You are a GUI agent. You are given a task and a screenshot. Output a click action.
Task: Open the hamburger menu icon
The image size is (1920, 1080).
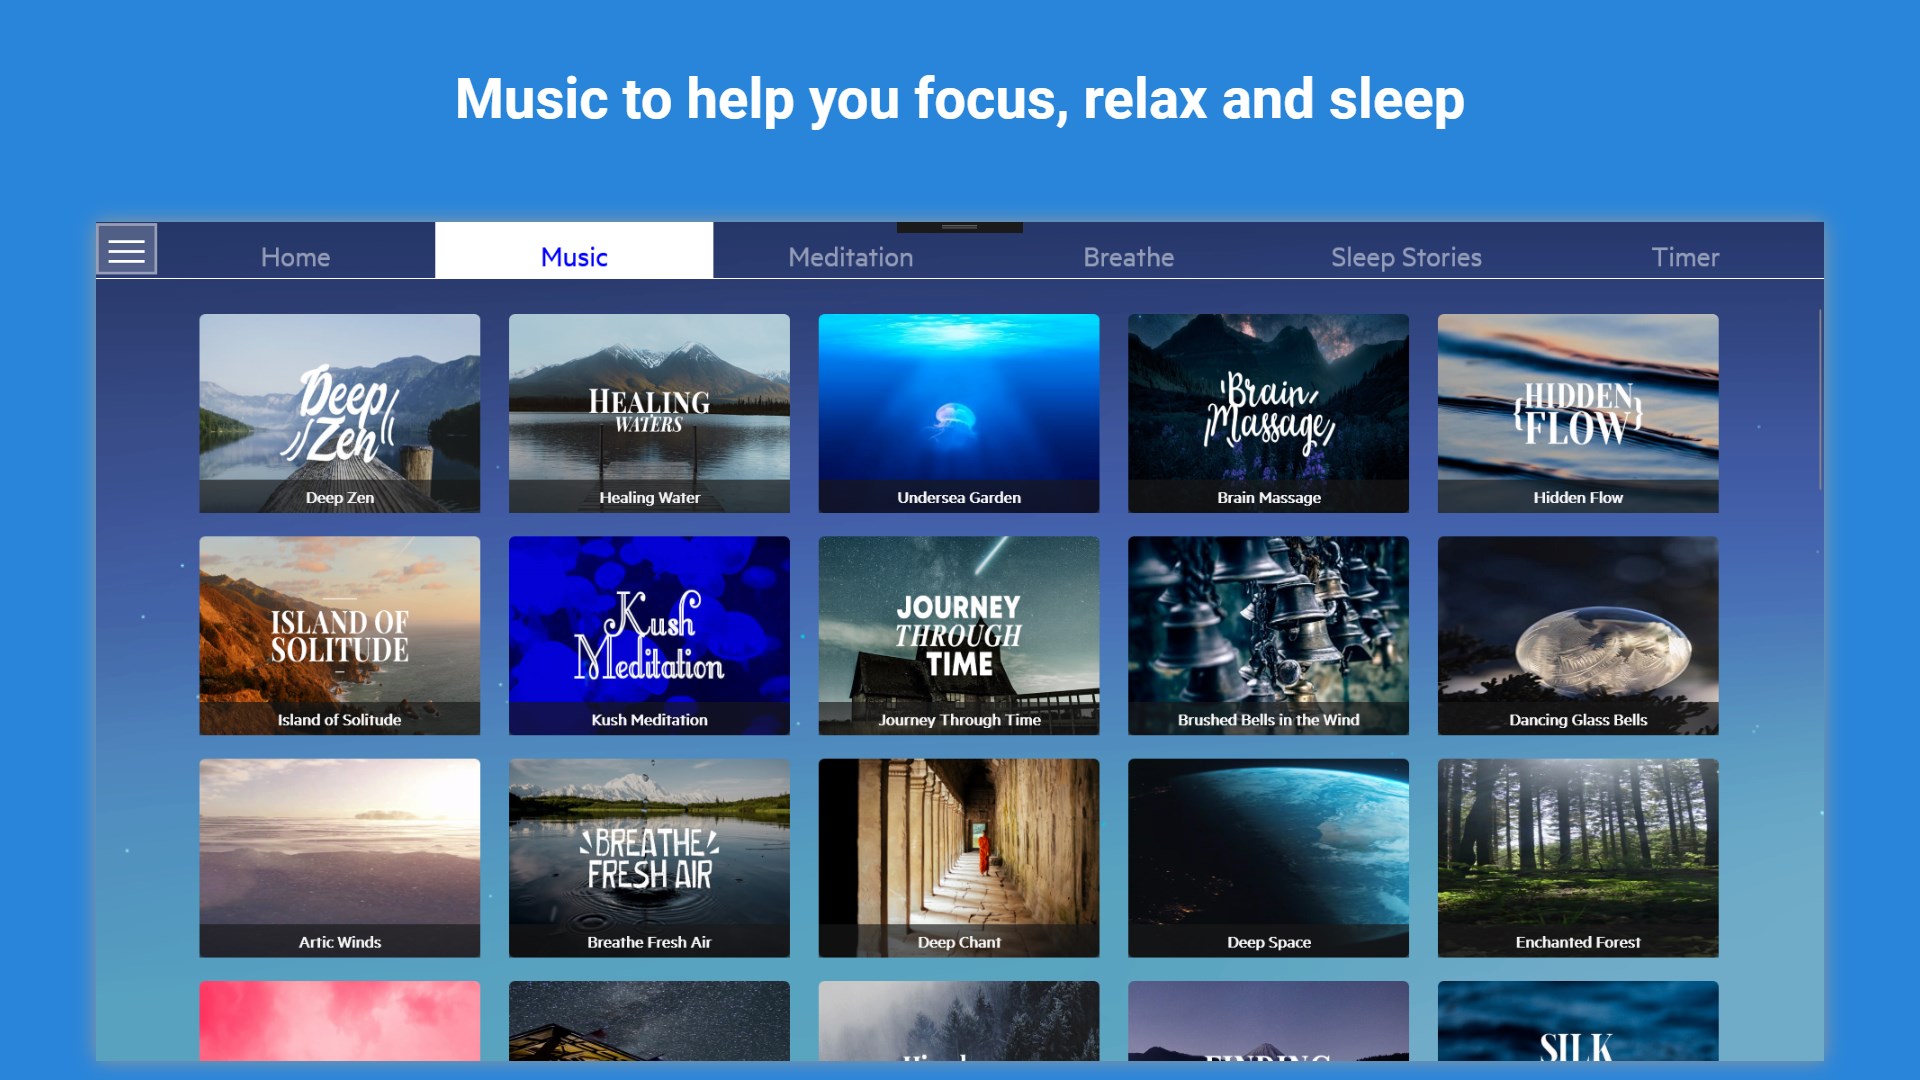click(126, 250)
